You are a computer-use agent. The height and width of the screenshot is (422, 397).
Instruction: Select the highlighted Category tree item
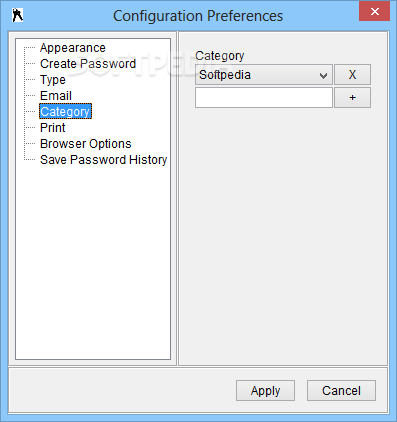pos(65,112)
